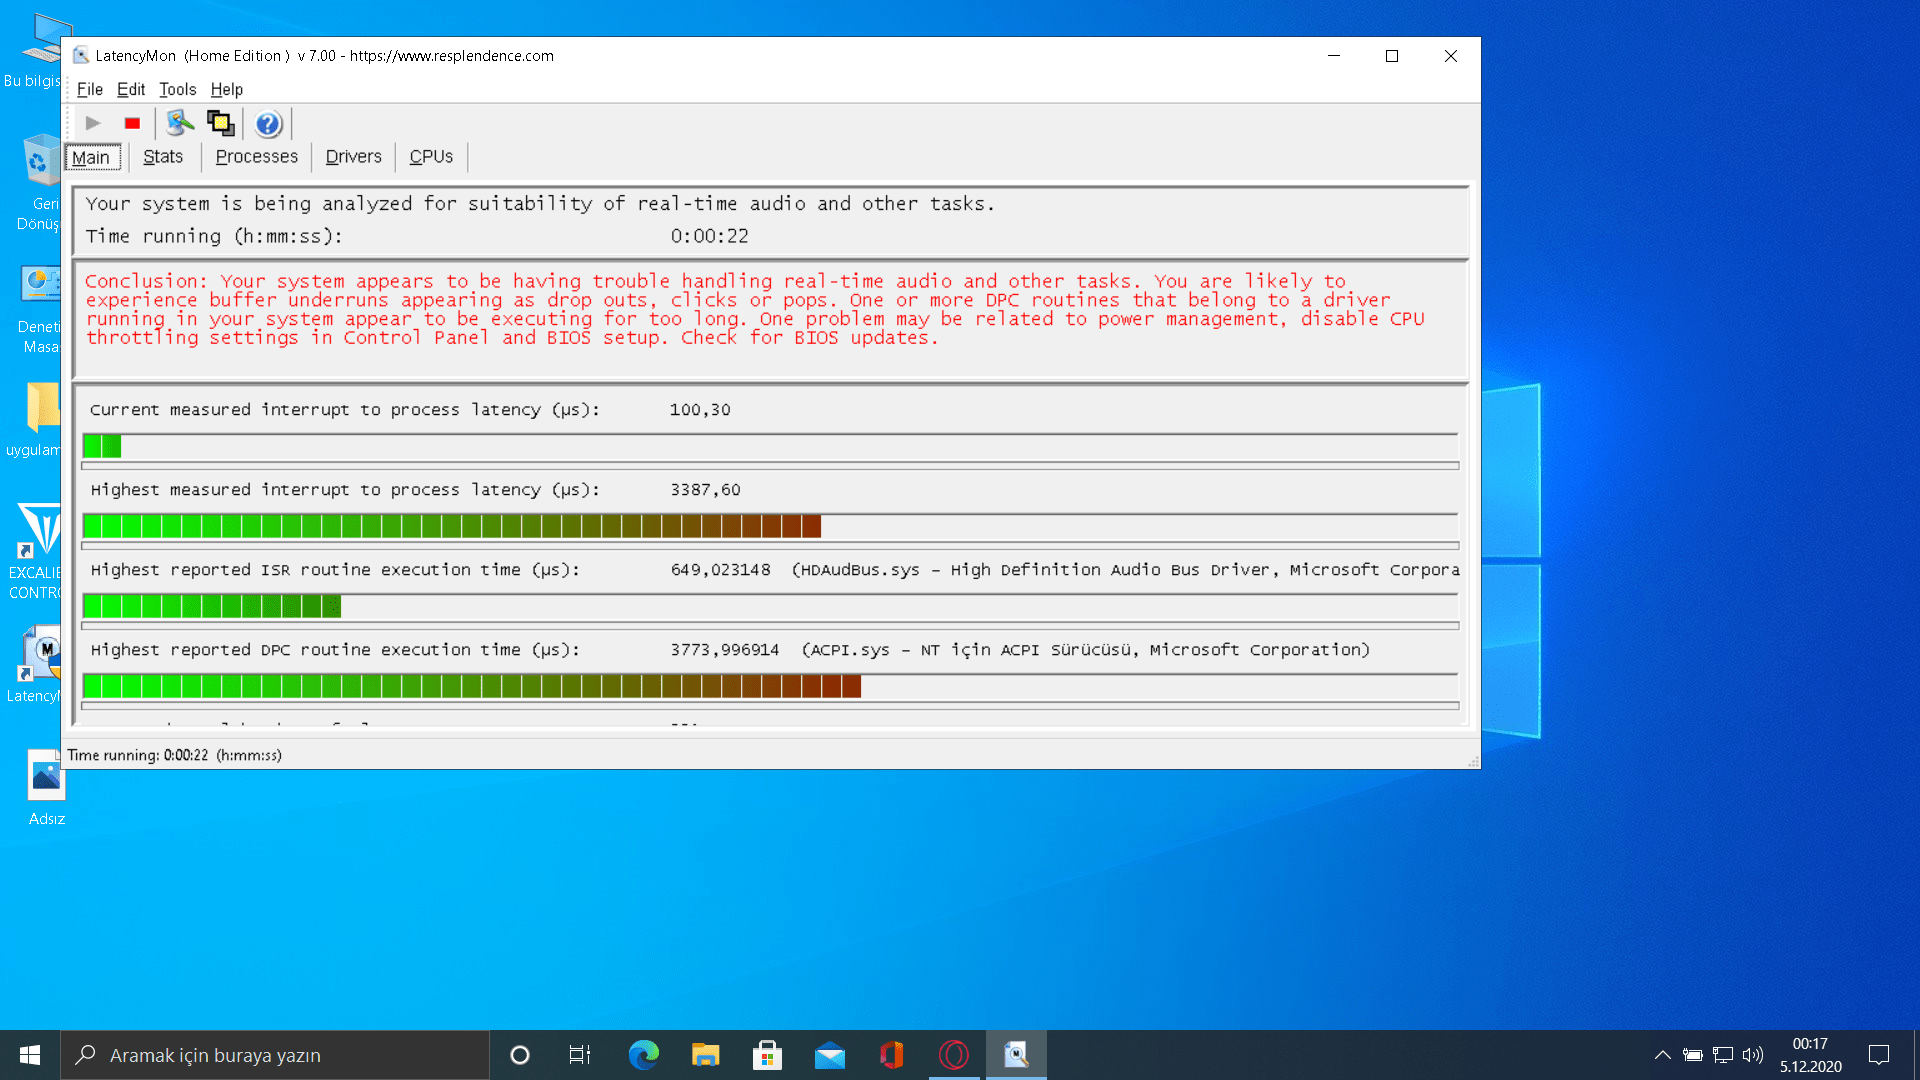This screenshot has height=1080, width=1920.
Task: Click the red stop monitoring button
Action: [132, 123]
